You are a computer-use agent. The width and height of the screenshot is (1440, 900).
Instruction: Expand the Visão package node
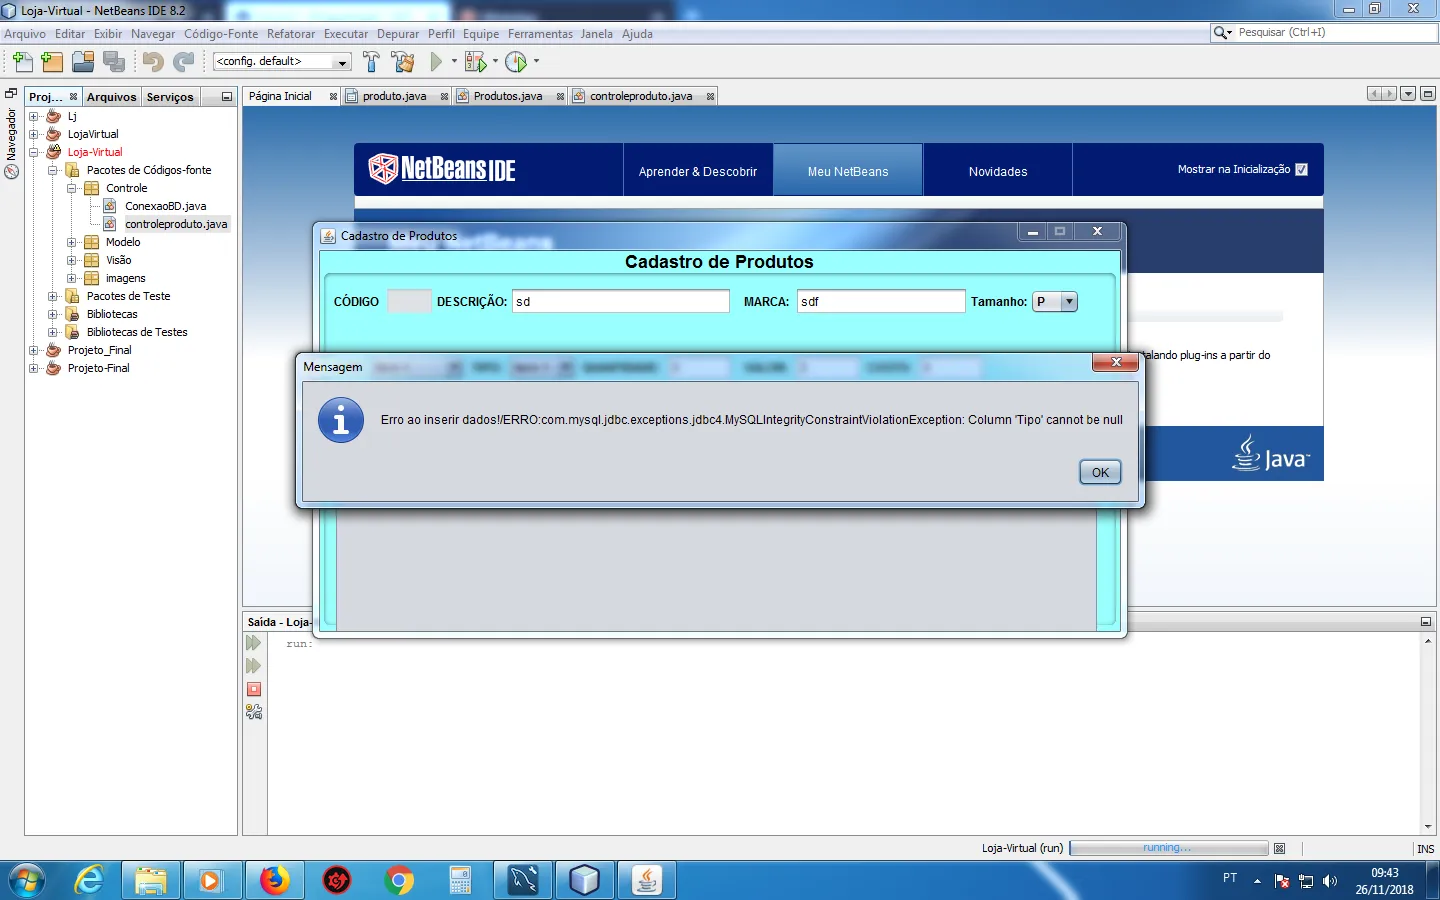click(71, 260)
